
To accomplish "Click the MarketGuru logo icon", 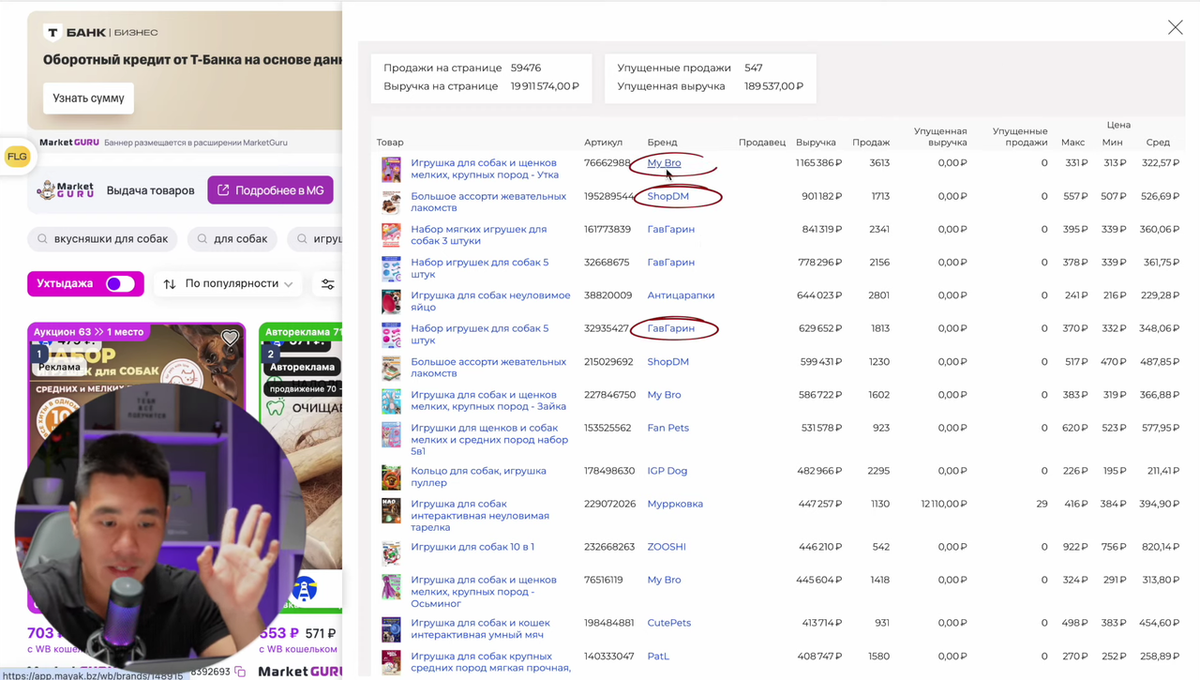I will click(x=65, y=190).
